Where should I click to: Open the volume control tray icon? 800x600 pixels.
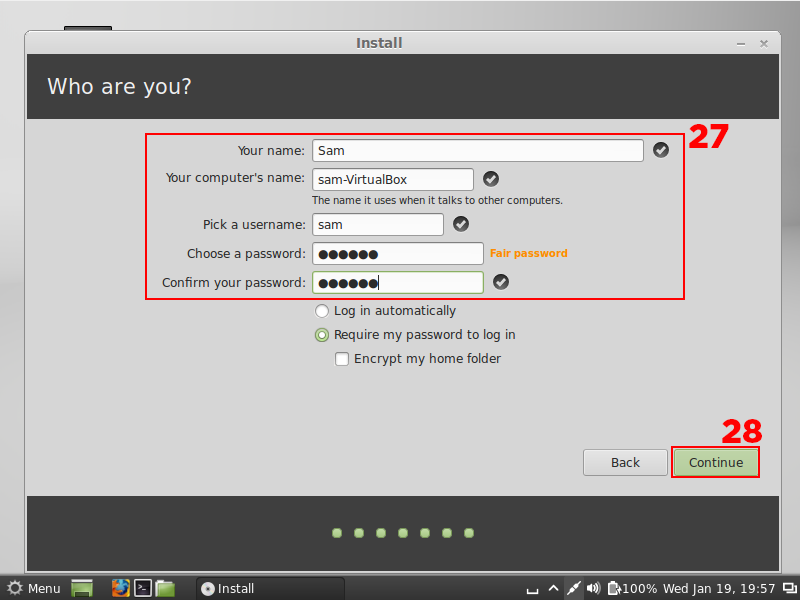click(x=593, y=588)
